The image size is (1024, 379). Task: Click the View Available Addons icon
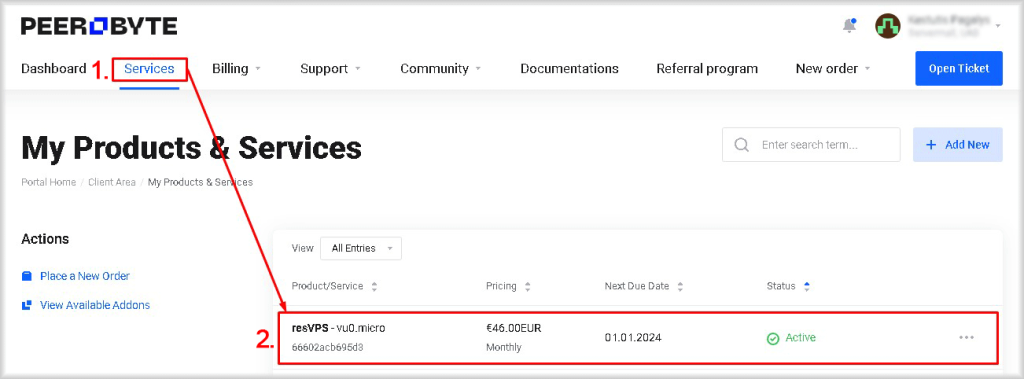[27, 305]
